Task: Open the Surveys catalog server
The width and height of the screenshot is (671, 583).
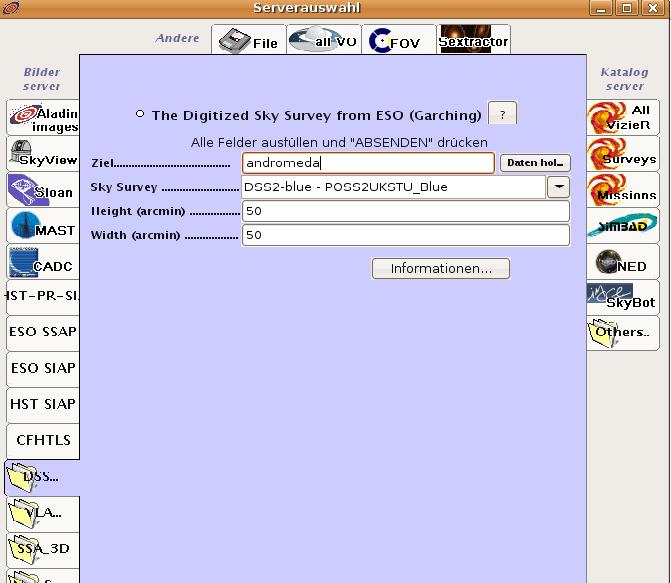Action: coord(622,155)
